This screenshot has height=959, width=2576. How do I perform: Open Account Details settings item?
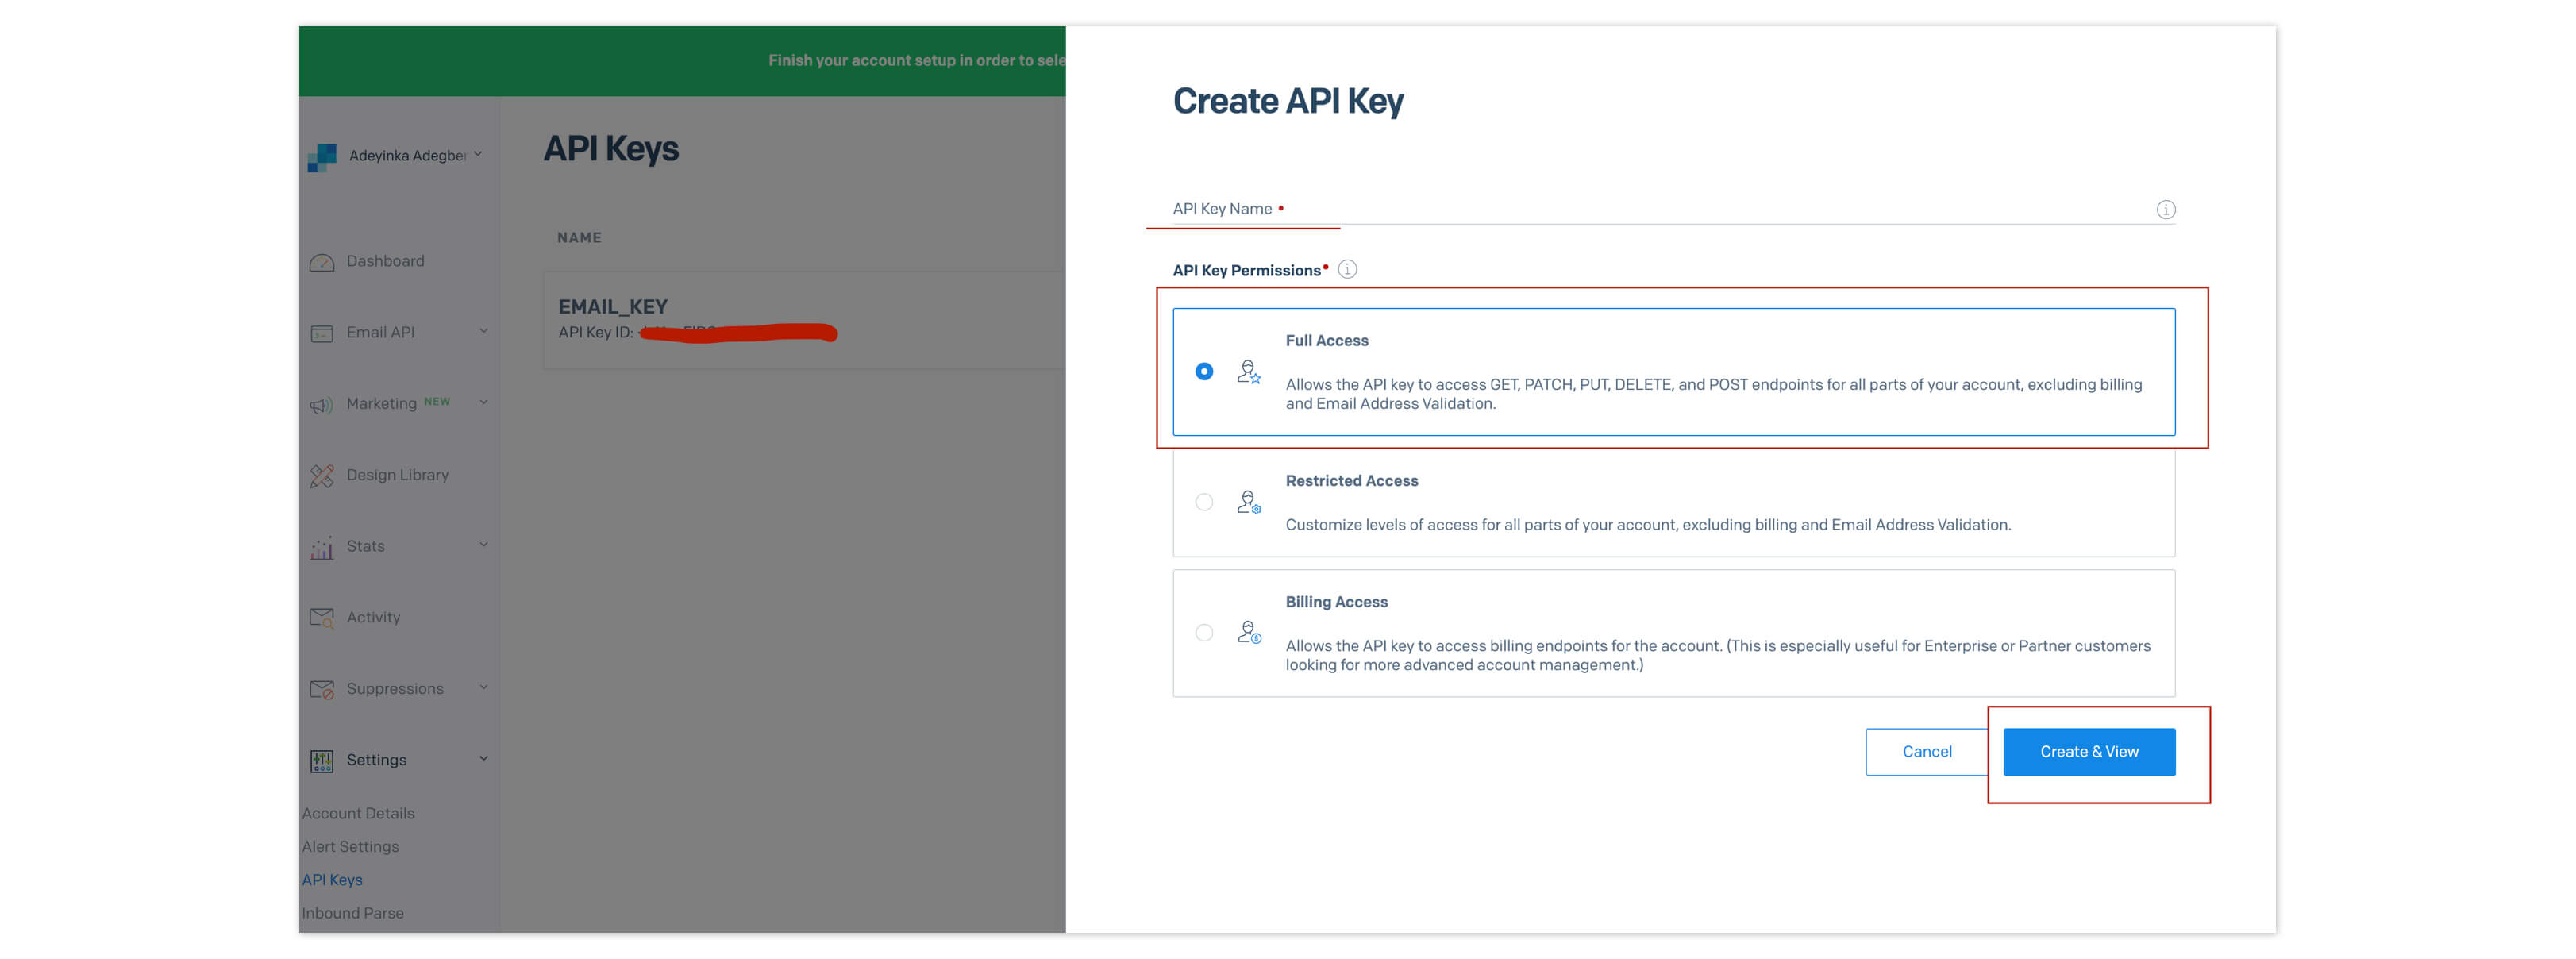358,813
